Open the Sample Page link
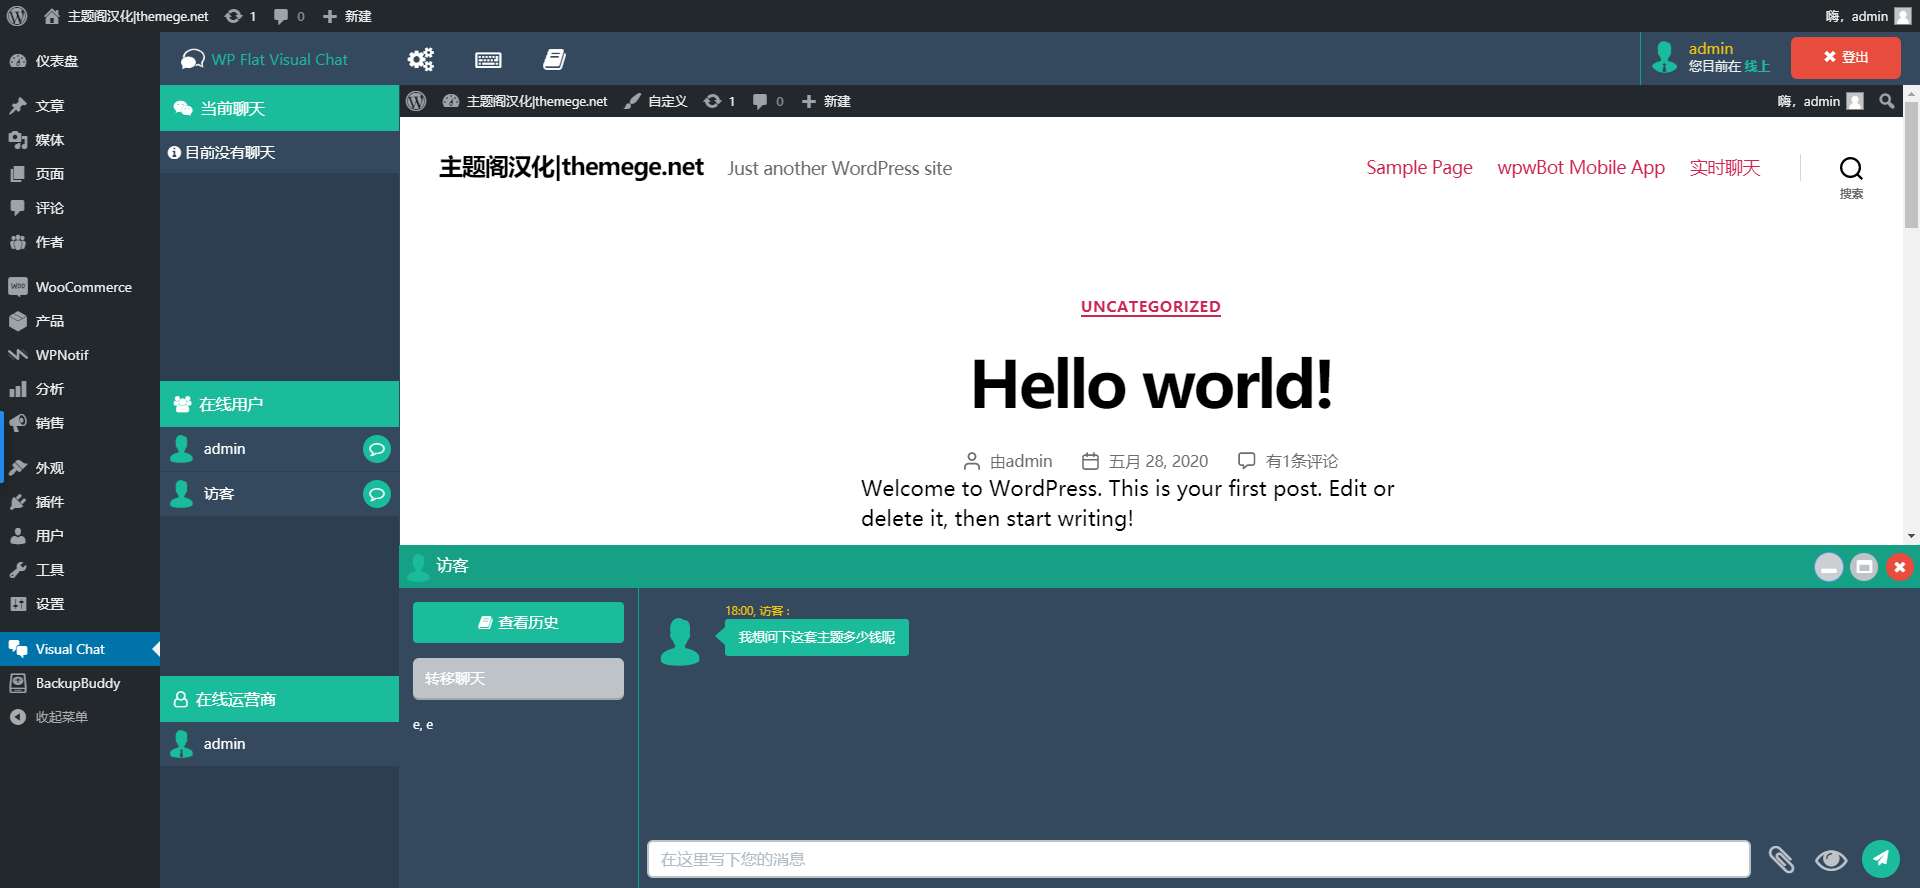The height and width of the screenshot is (888, 1920). (1419, 168)
